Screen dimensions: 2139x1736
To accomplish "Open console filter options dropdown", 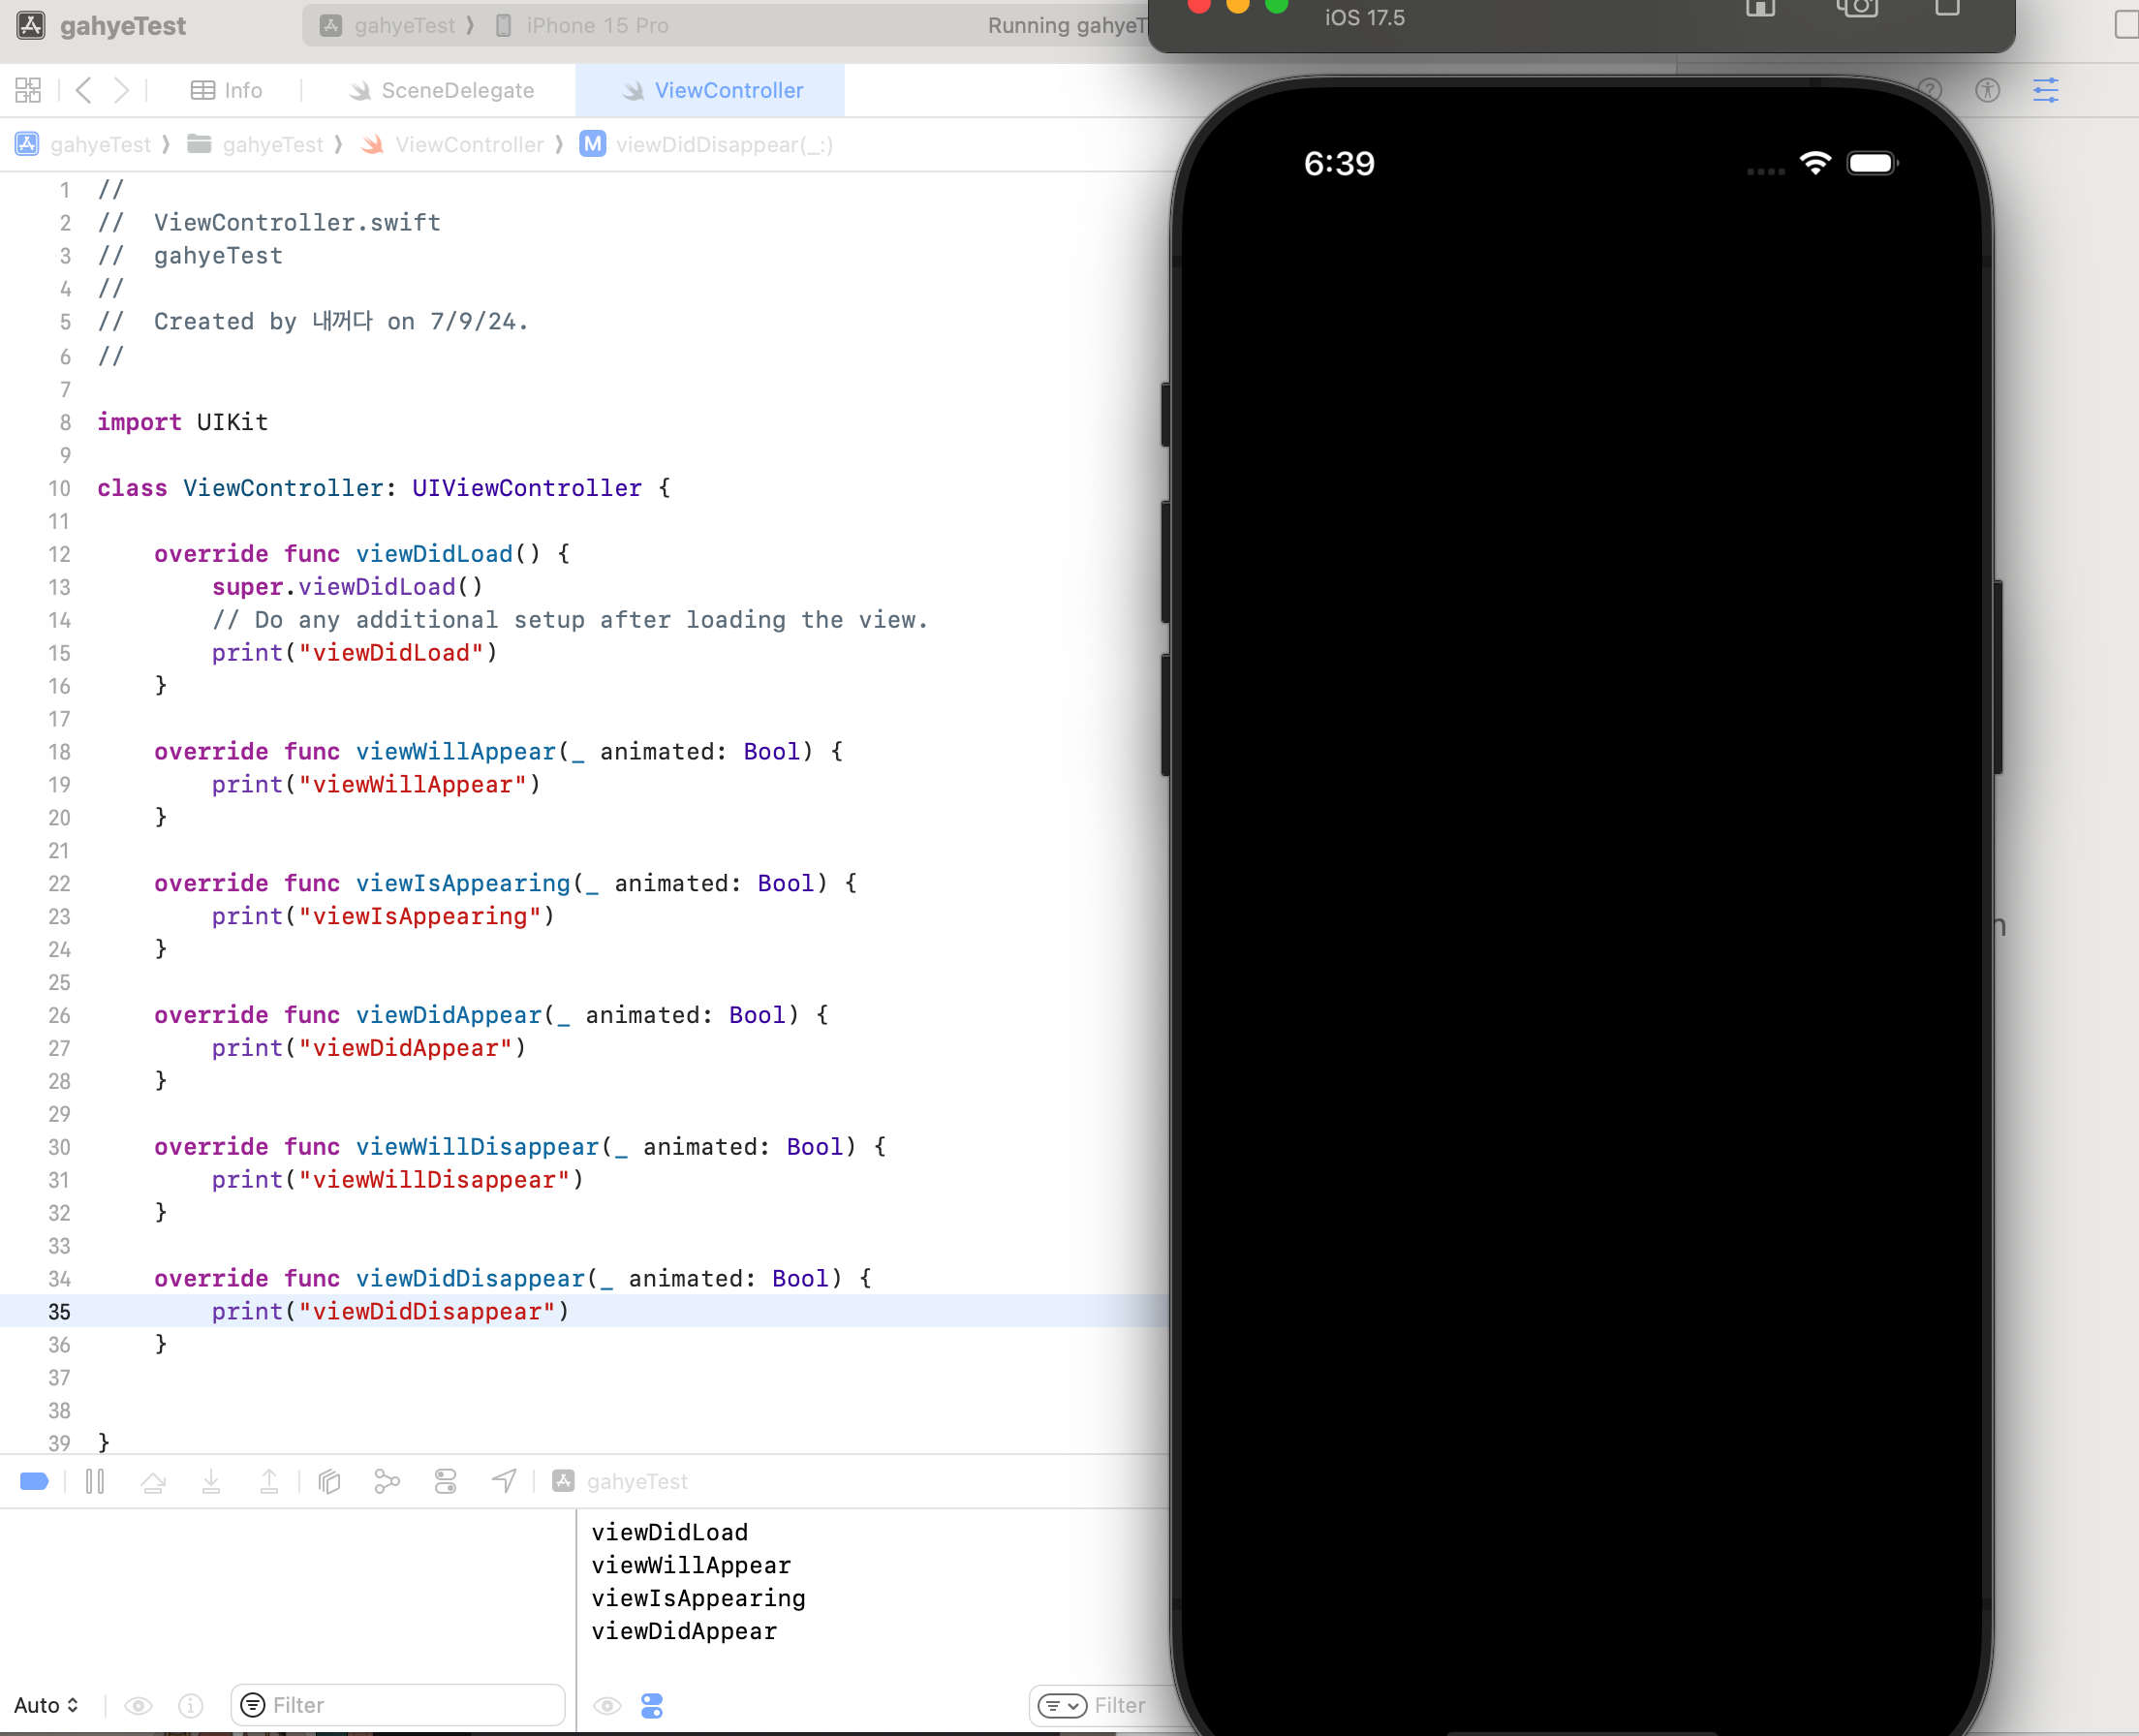I will pyautogui.click(x=1062, y=1705).
